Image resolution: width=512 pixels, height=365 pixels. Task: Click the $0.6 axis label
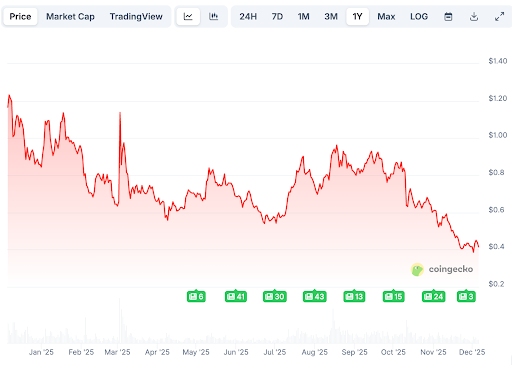pos(496,210)
